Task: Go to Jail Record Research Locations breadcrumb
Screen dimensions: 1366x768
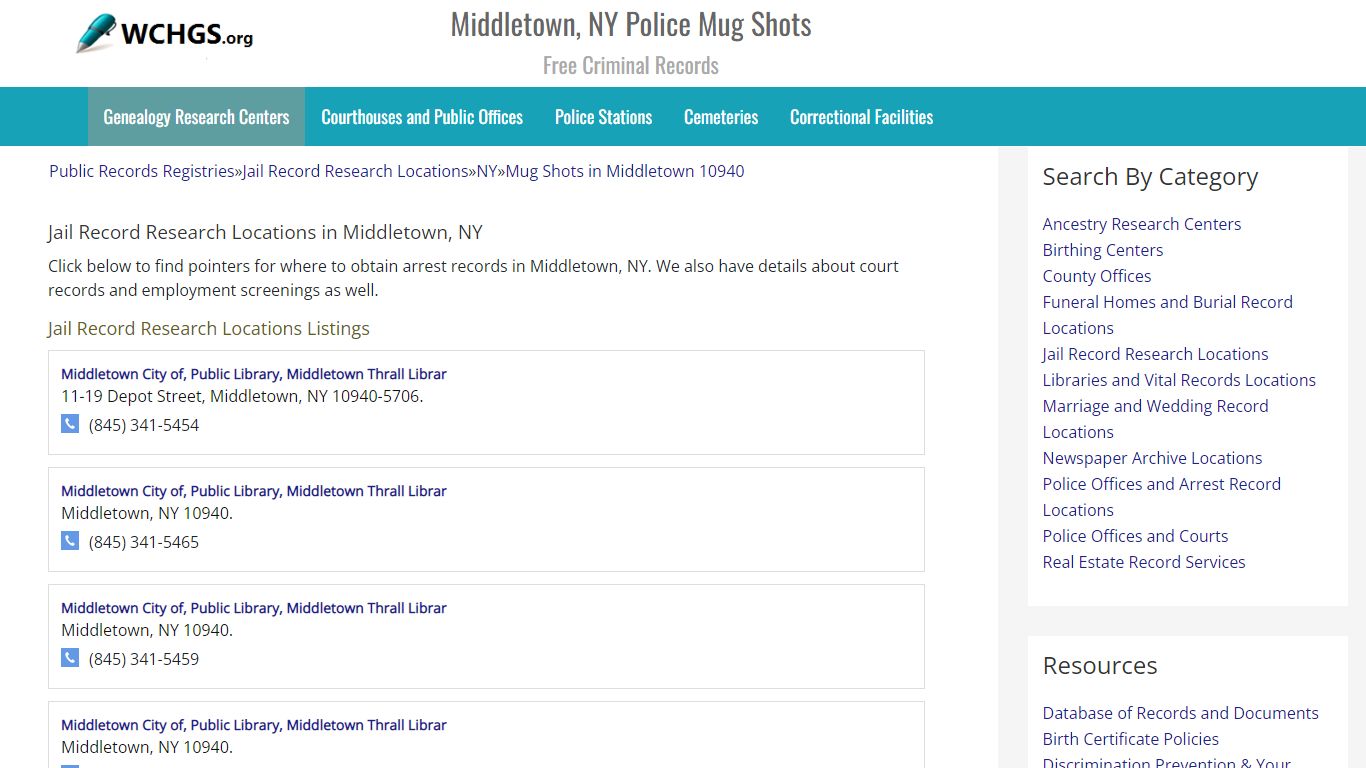Action: 356,171
